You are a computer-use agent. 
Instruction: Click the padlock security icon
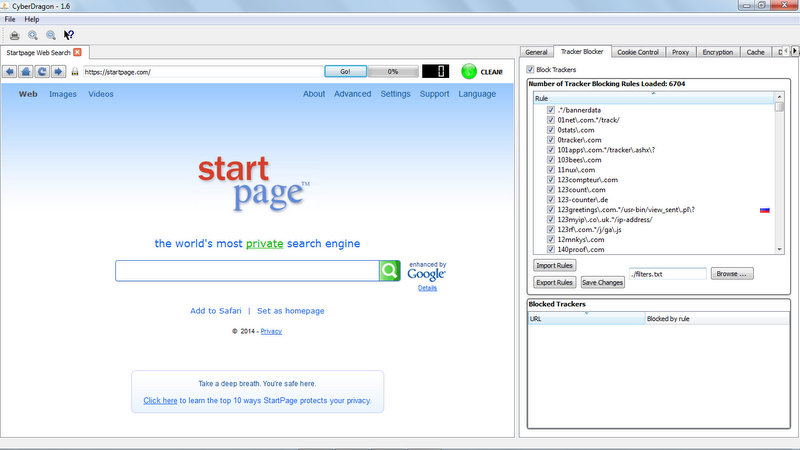click(75, 72)
